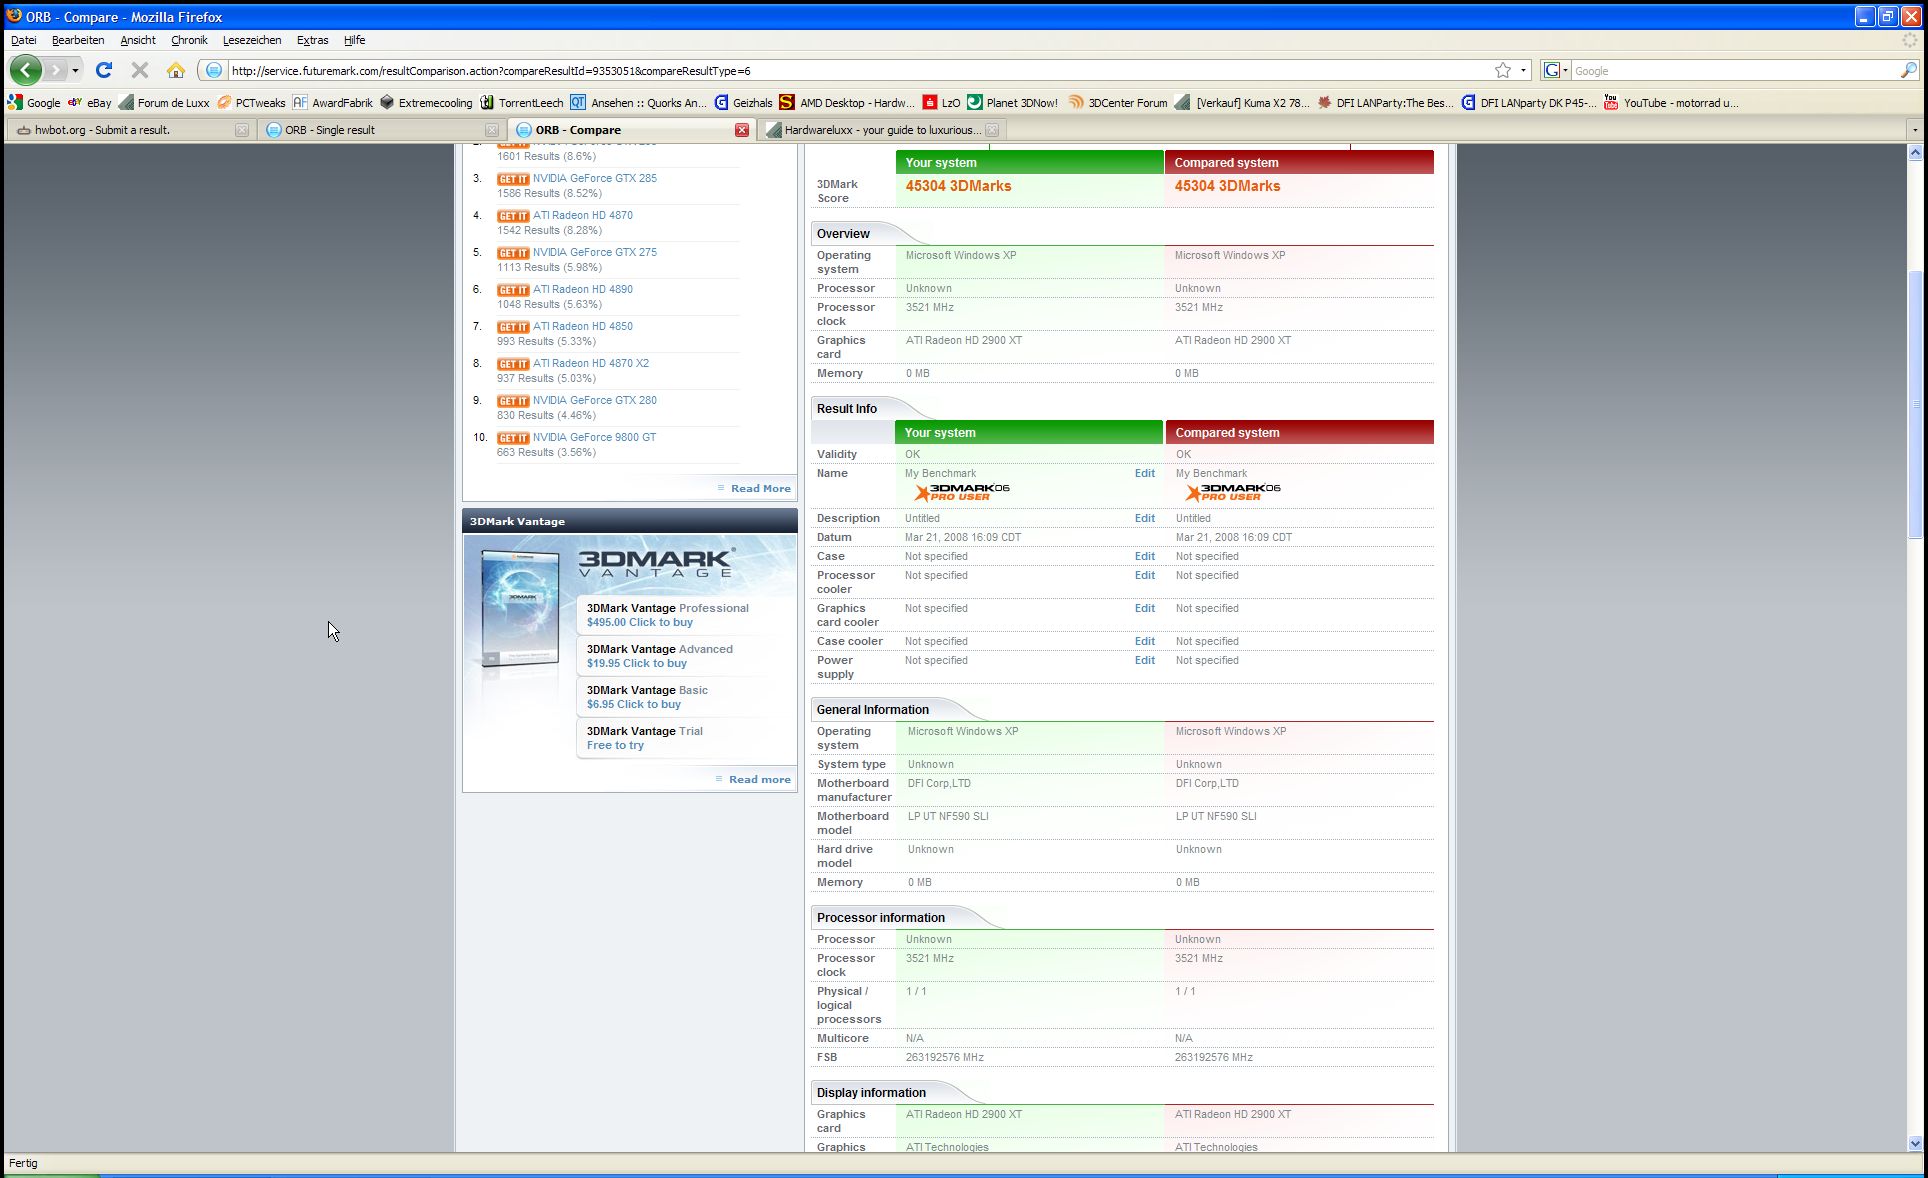The width and height of the screenshot is (1928, 1178).
Task: Close the hwbot.org tab
Action: tap(241, 130)
